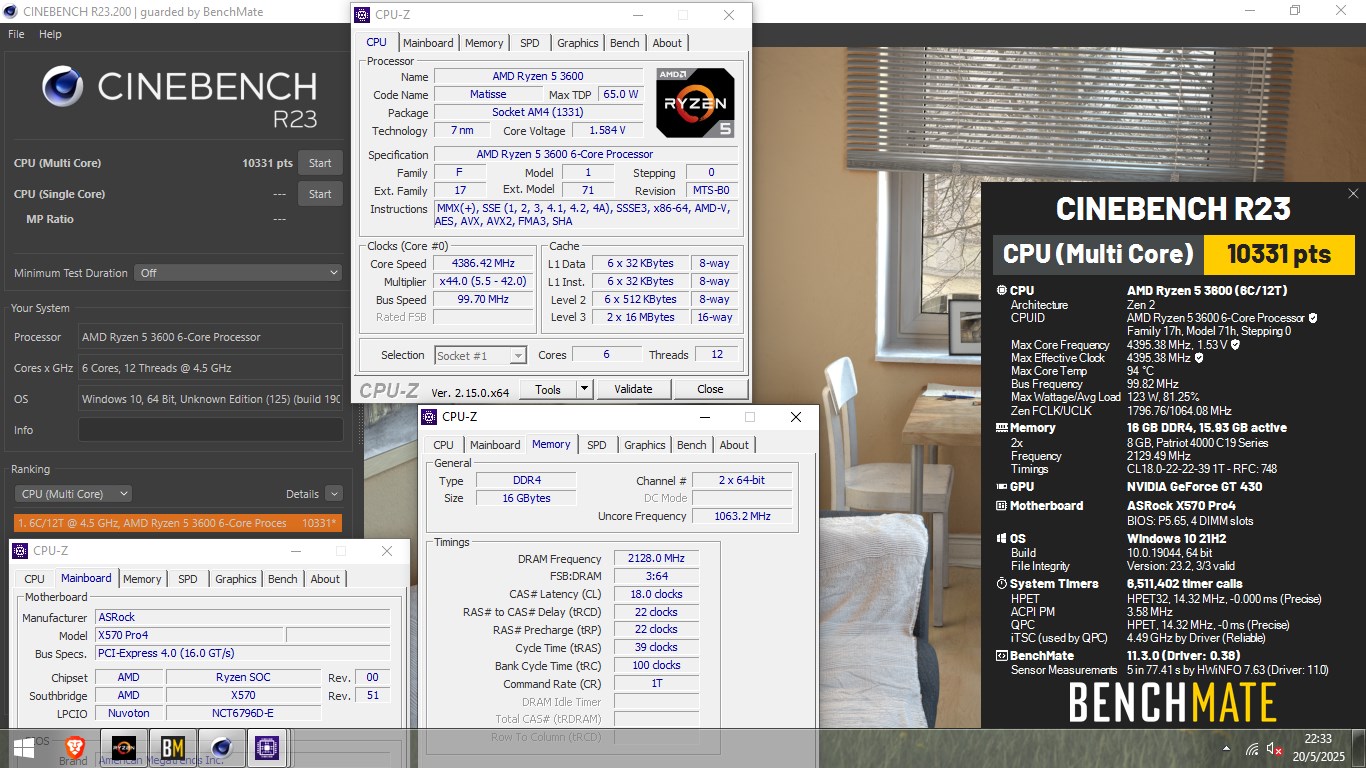
Task: Show hidden system tray icons
Action: click(1227, 748)
